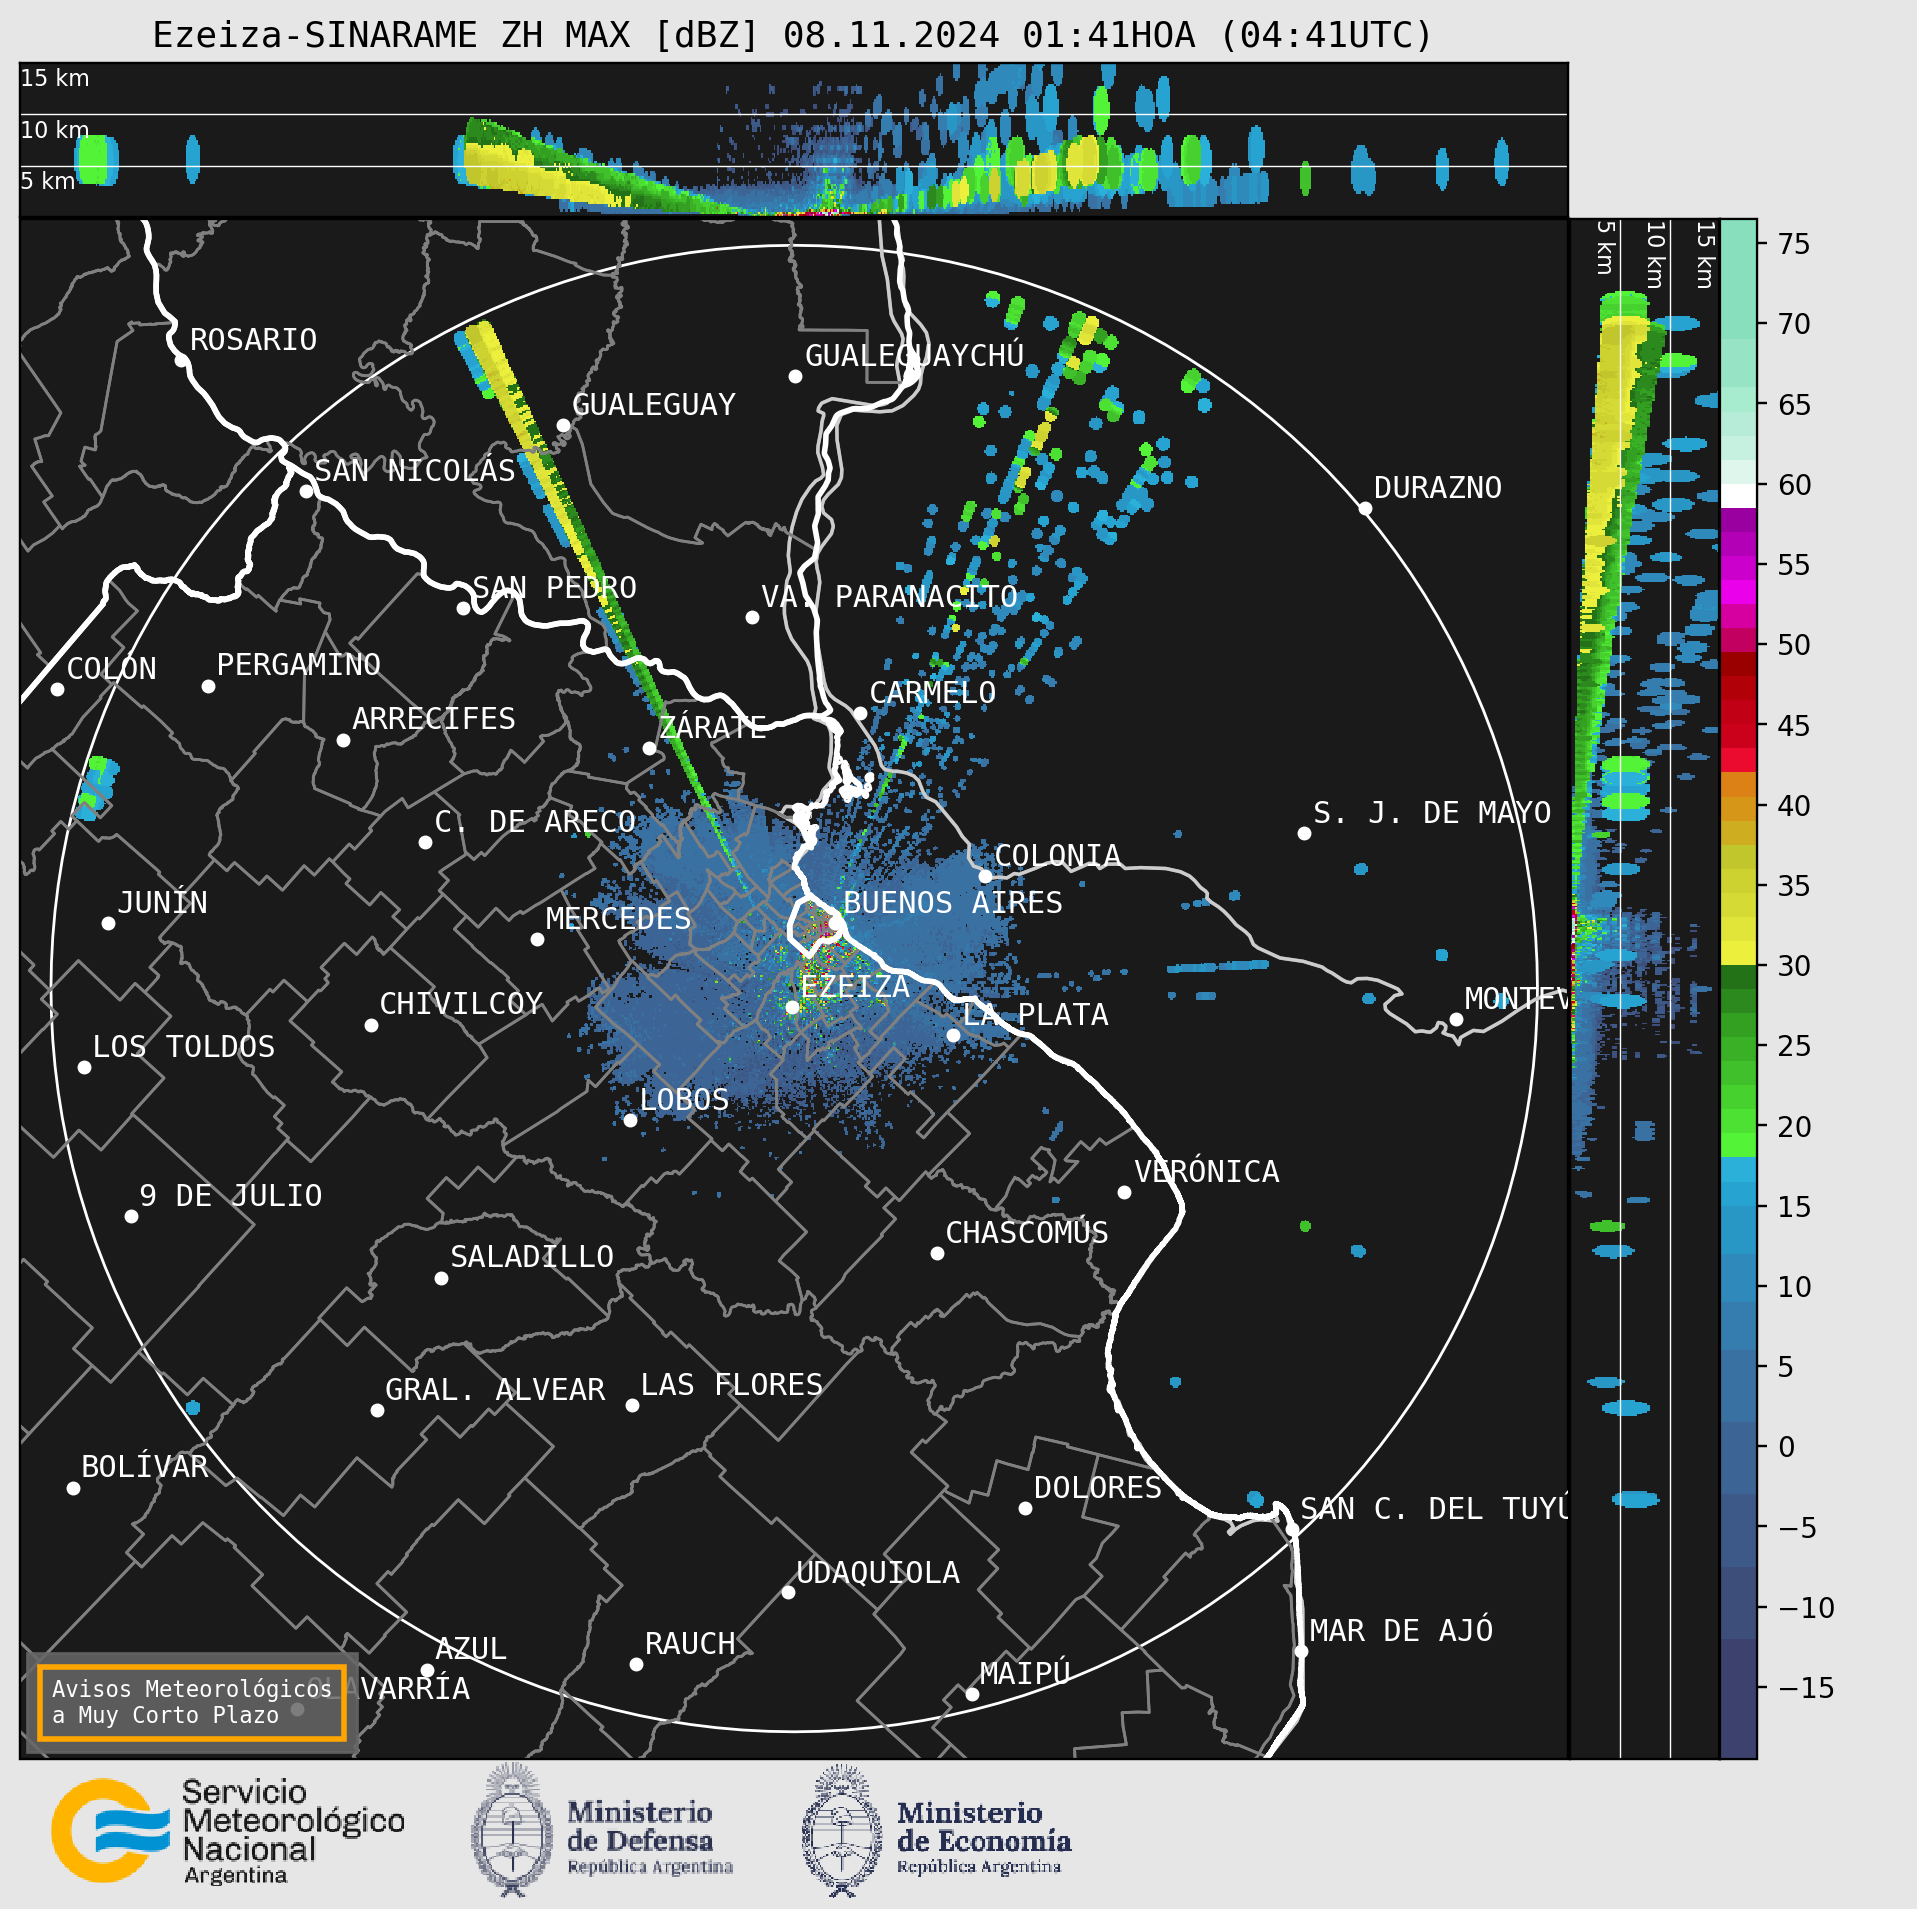This screenshot has width=1917, height=1909.
Task: Click the LAS FLORES label
Action: coord(731,1385)
